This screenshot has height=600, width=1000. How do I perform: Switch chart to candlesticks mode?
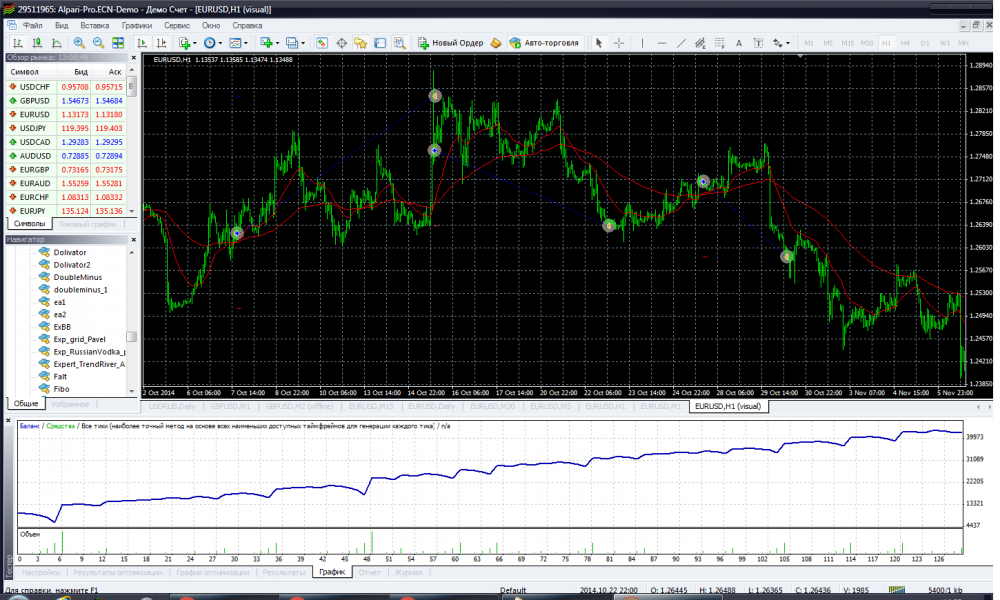pos(37,43)
